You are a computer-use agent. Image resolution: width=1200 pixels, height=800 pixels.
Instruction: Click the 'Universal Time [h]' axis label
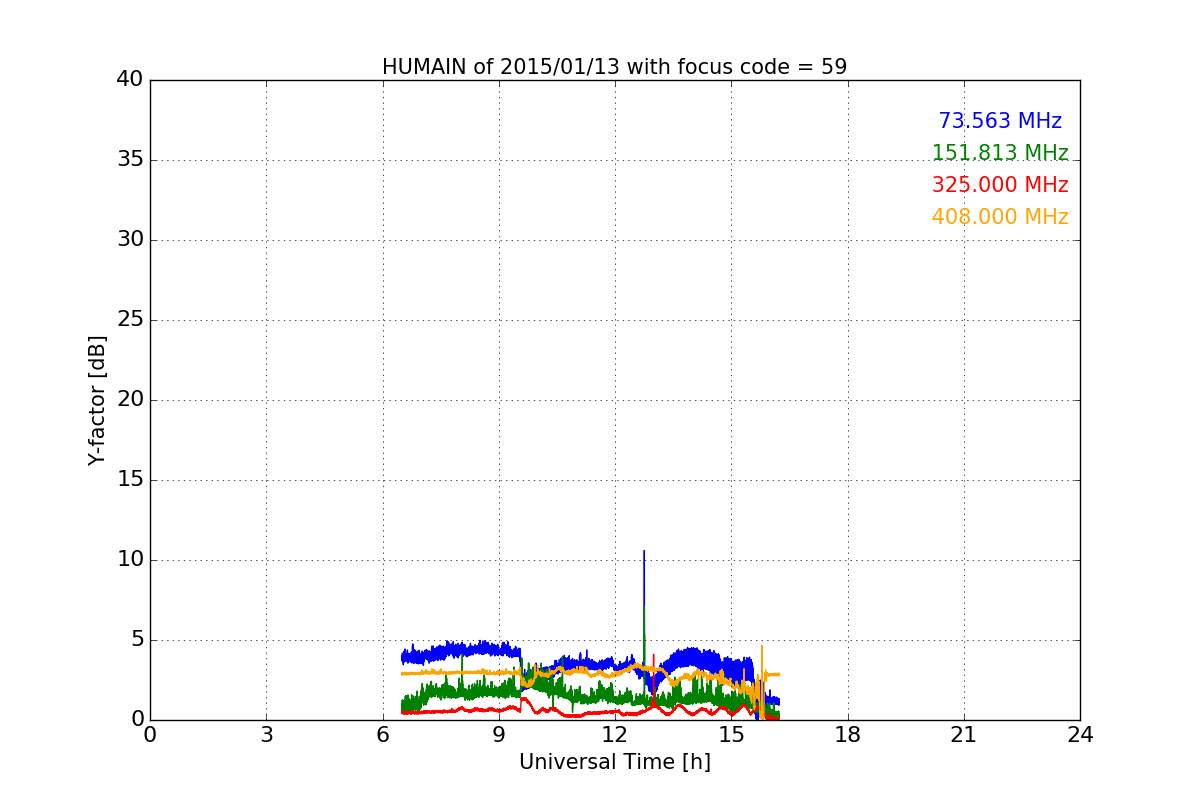[x=614, y=762]
